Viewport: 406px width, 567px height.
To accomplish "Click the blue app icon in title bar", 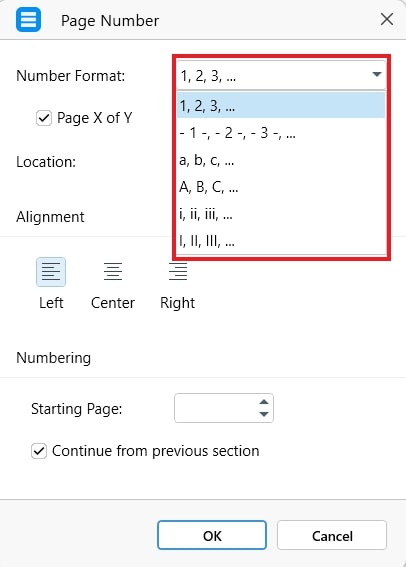I will [x=29, y=20].
